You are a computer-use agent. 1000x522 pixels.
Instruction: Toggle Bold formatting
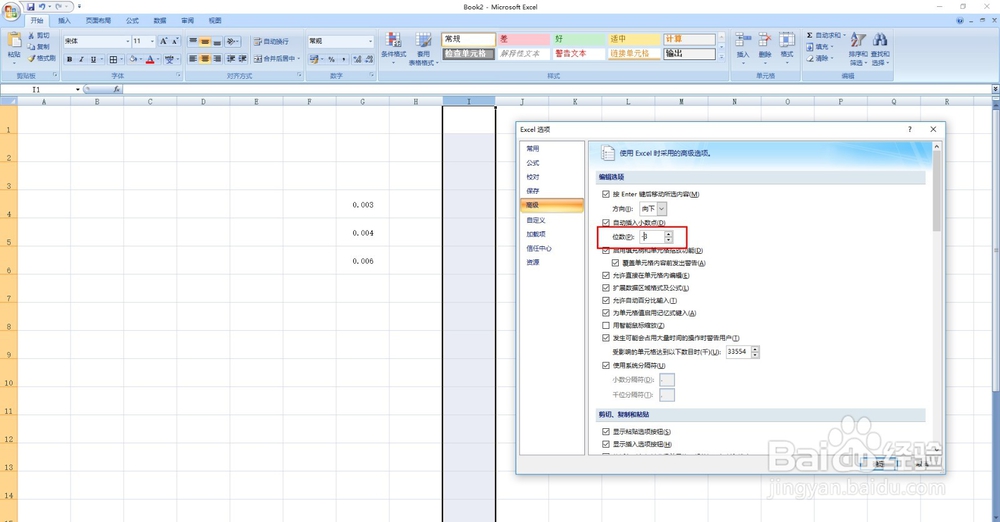click(70, 59)
